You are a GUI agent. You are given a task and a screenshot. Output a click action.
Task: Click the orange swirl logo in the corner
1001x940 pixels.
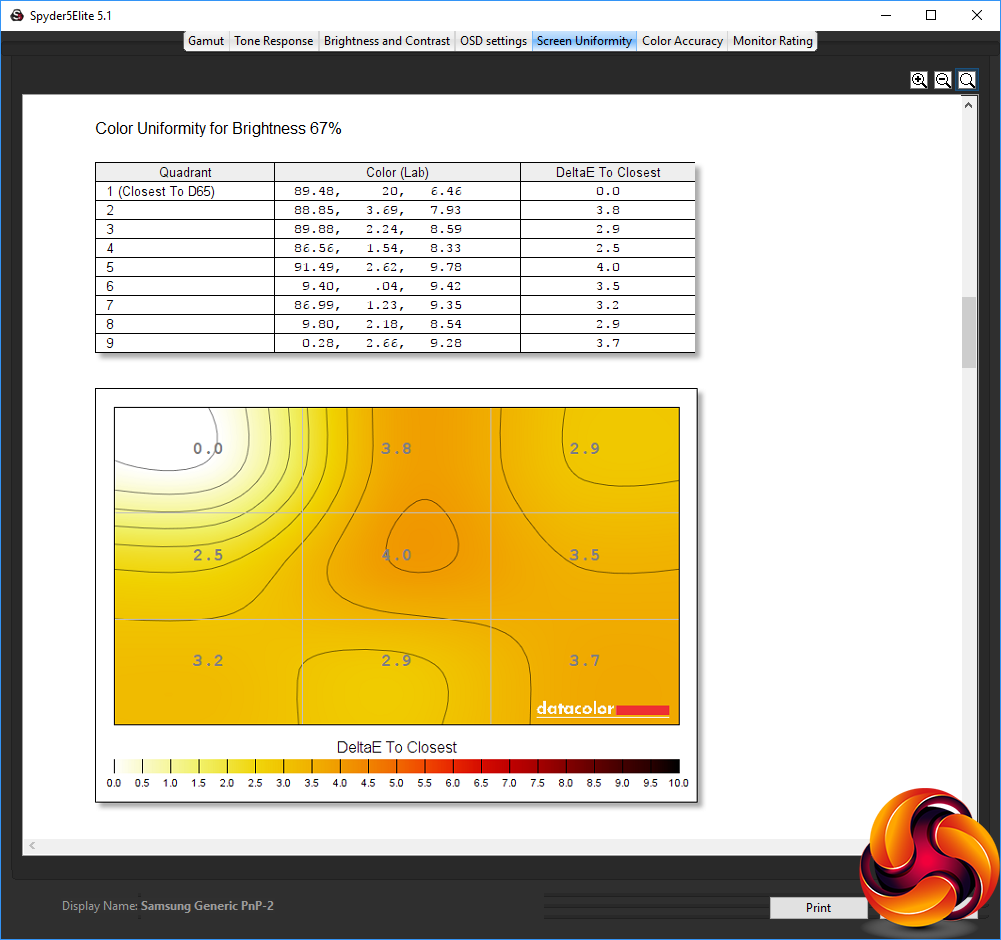(928, 862)
